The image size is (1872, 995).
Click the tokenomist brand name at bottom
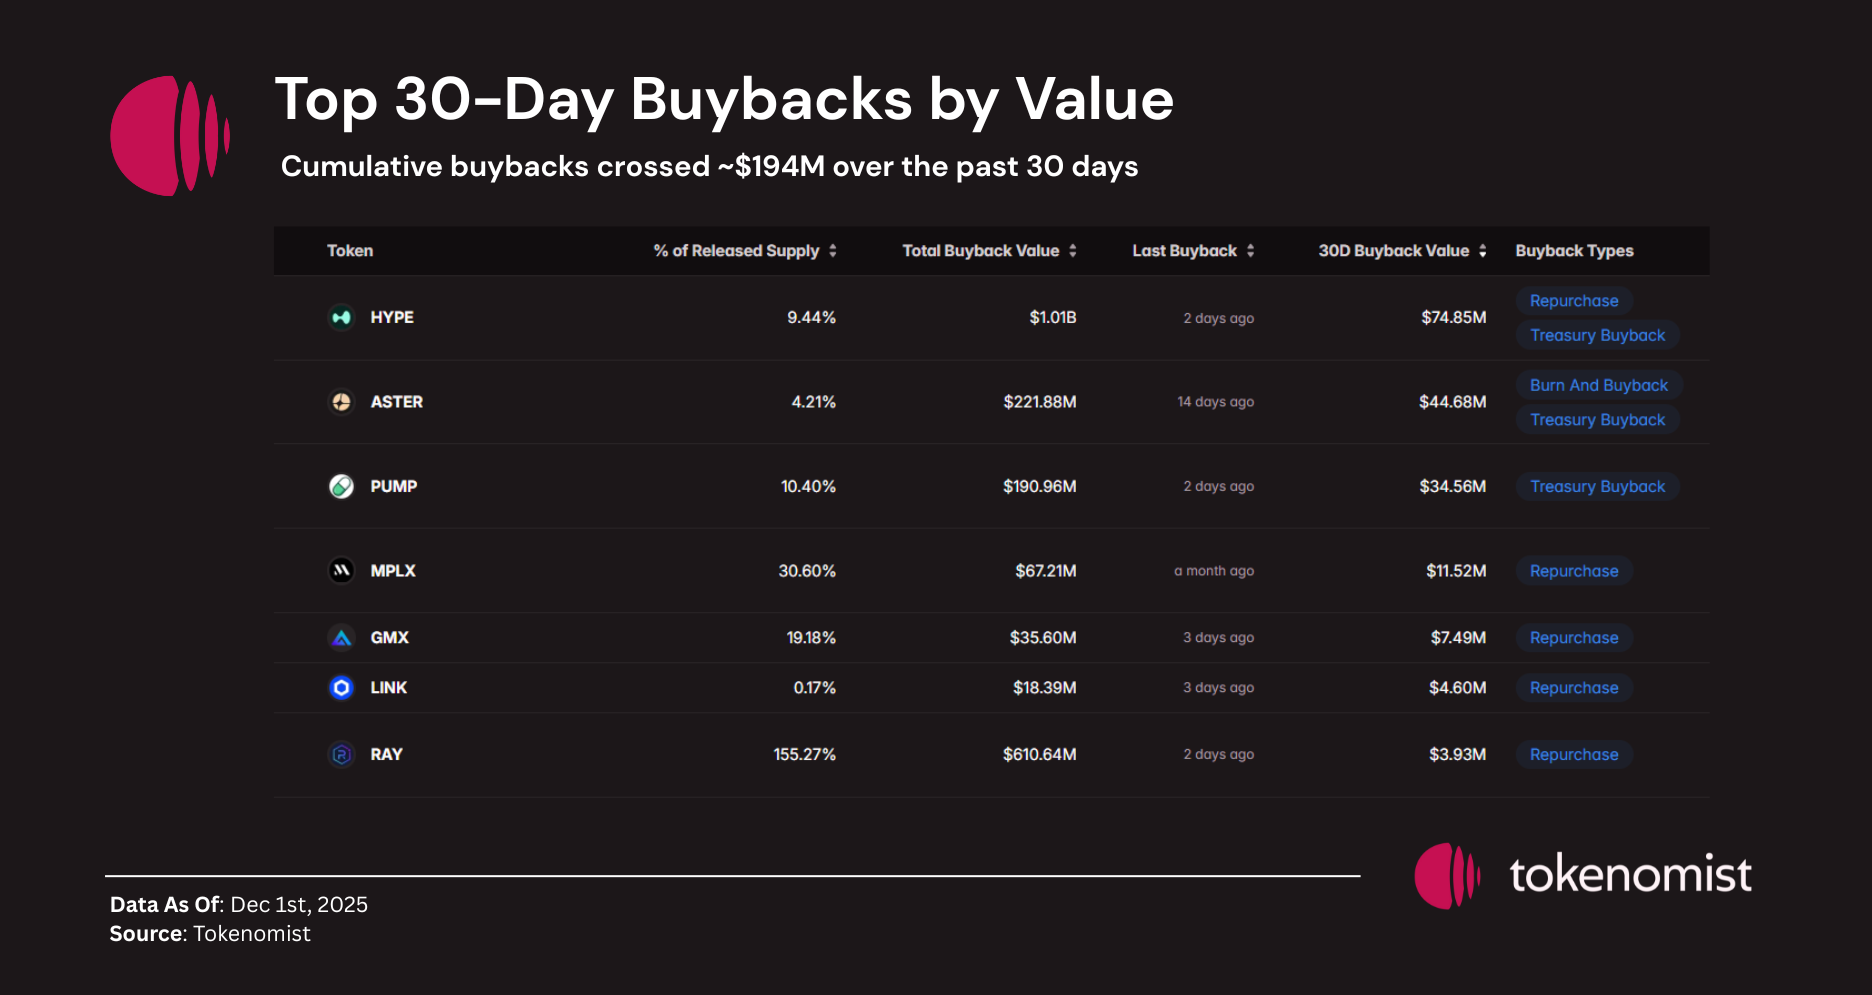point(1630,875)
